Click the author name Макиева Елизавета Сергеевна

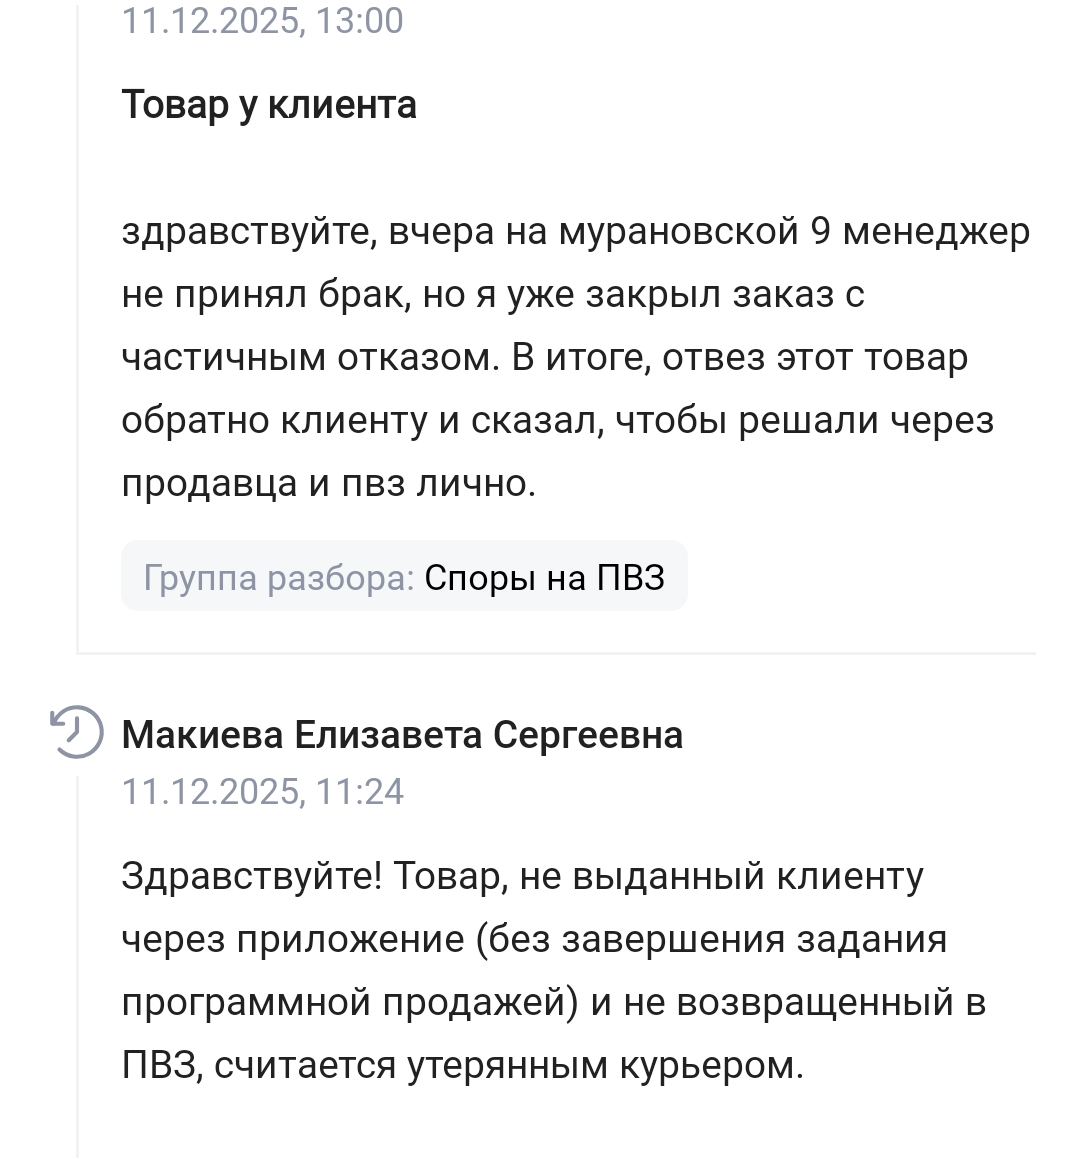click(x=402, y=735)
